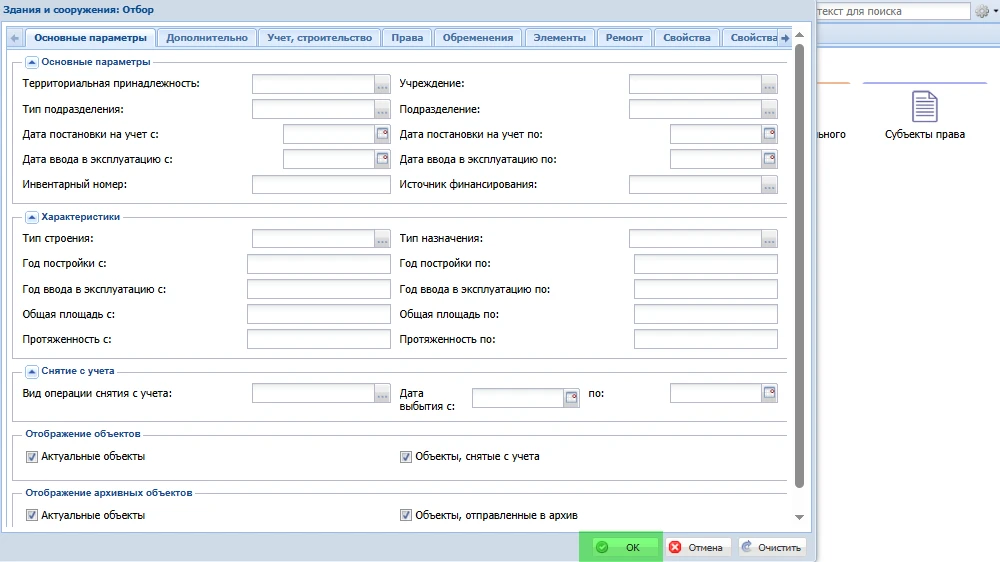Screen dimensions: 1000x562
Task: Open calendar for Дата постановки на учет по
Action: [770, 134]
